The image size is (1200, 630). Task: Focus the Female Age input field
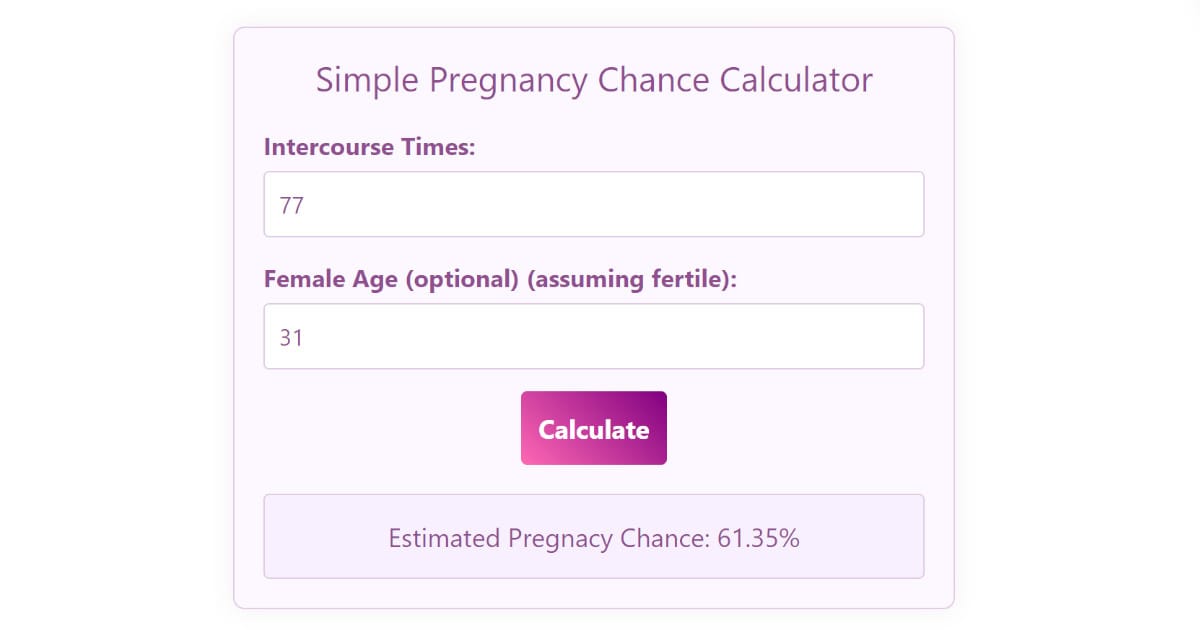point(593,336)
